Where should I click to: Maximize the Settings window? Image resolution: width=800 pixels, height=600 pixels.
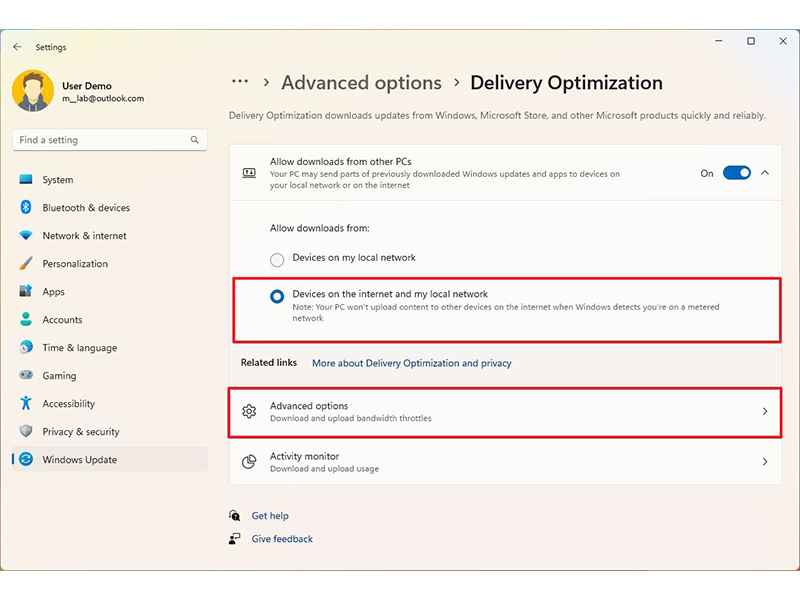tap(751, 41)
